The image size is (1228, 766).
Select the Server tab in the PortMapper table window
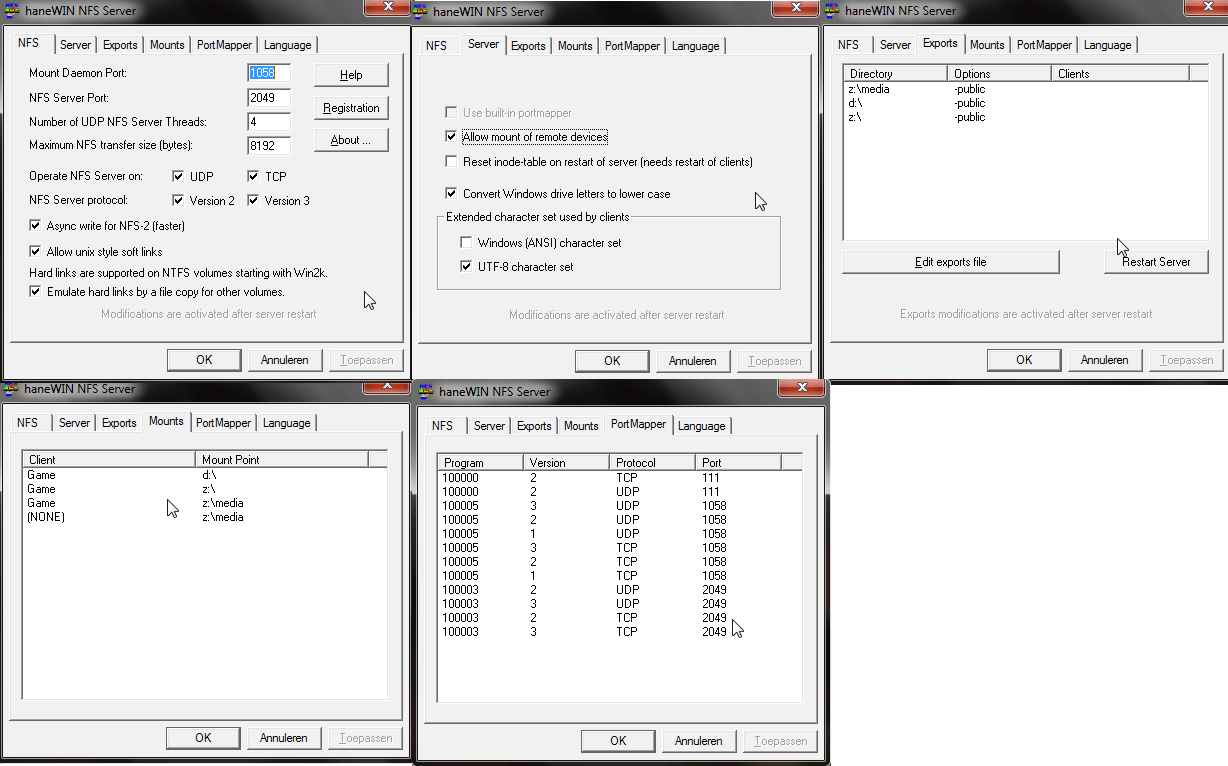489,426
